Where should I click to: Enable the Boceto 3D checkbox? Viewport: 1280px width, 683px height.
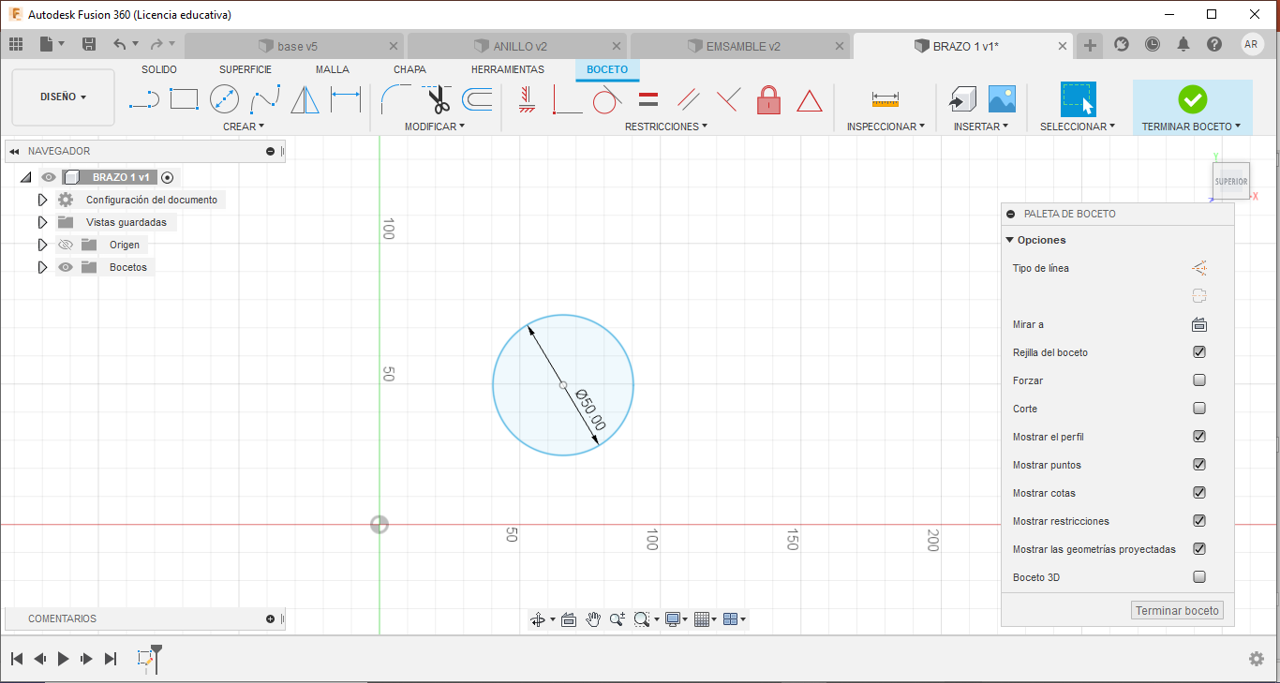click(1199, 576)
